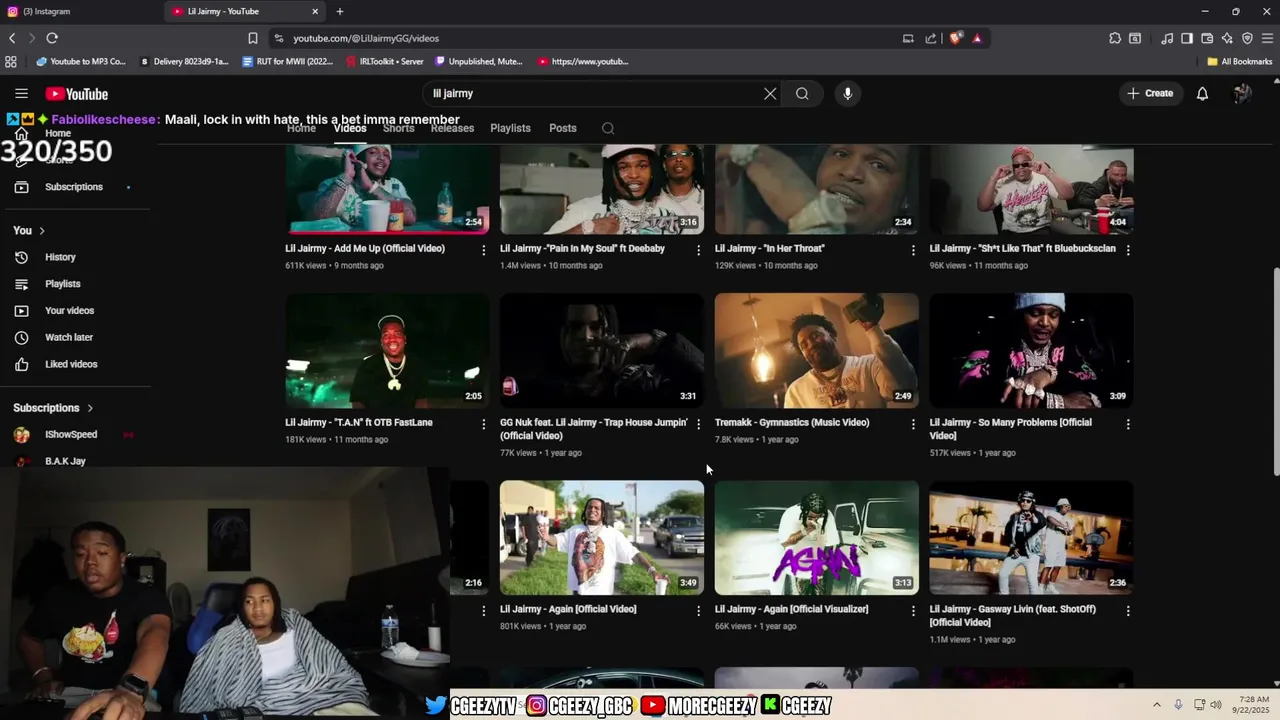Play 'Lil Jairmy - Again [Official Video]' thumbnail
The width and height of the screenshot is (1280, 720).
[602, 538]
